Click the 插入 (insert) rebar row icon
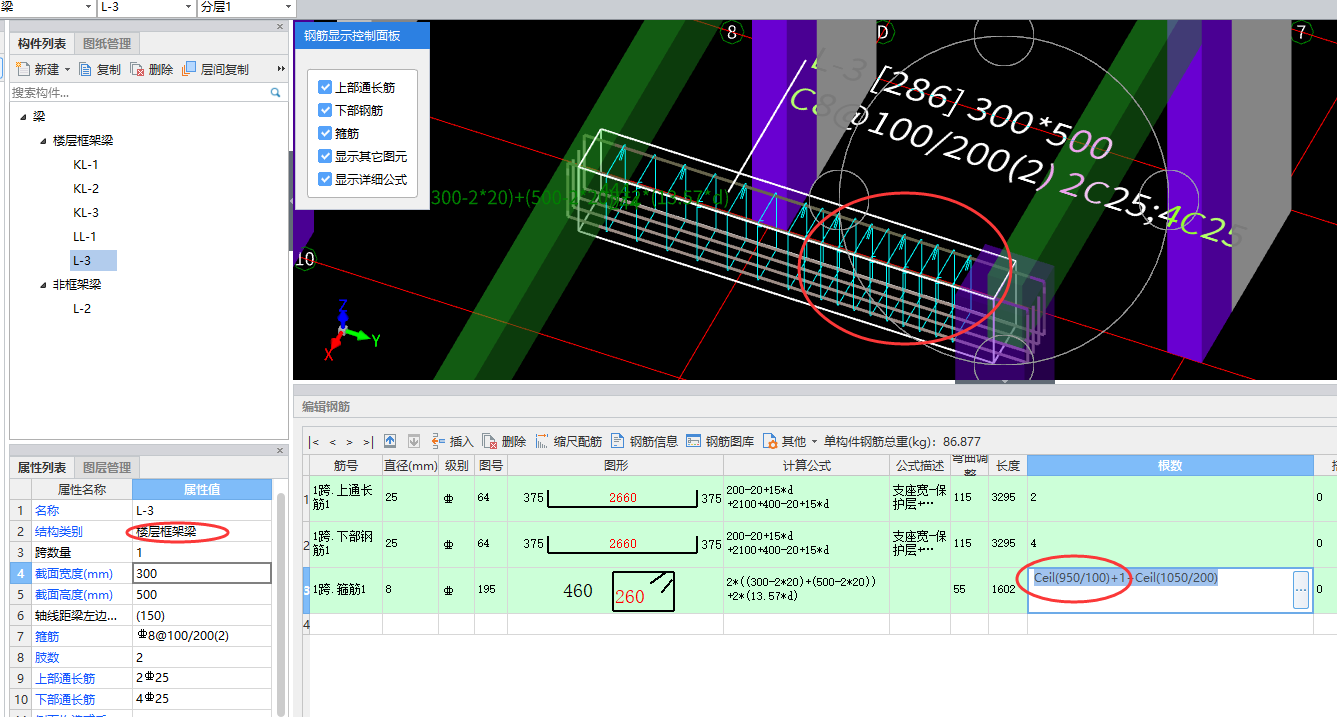Image resolution: width=1337 pixels, height=717 pixels. pos(438,441)
